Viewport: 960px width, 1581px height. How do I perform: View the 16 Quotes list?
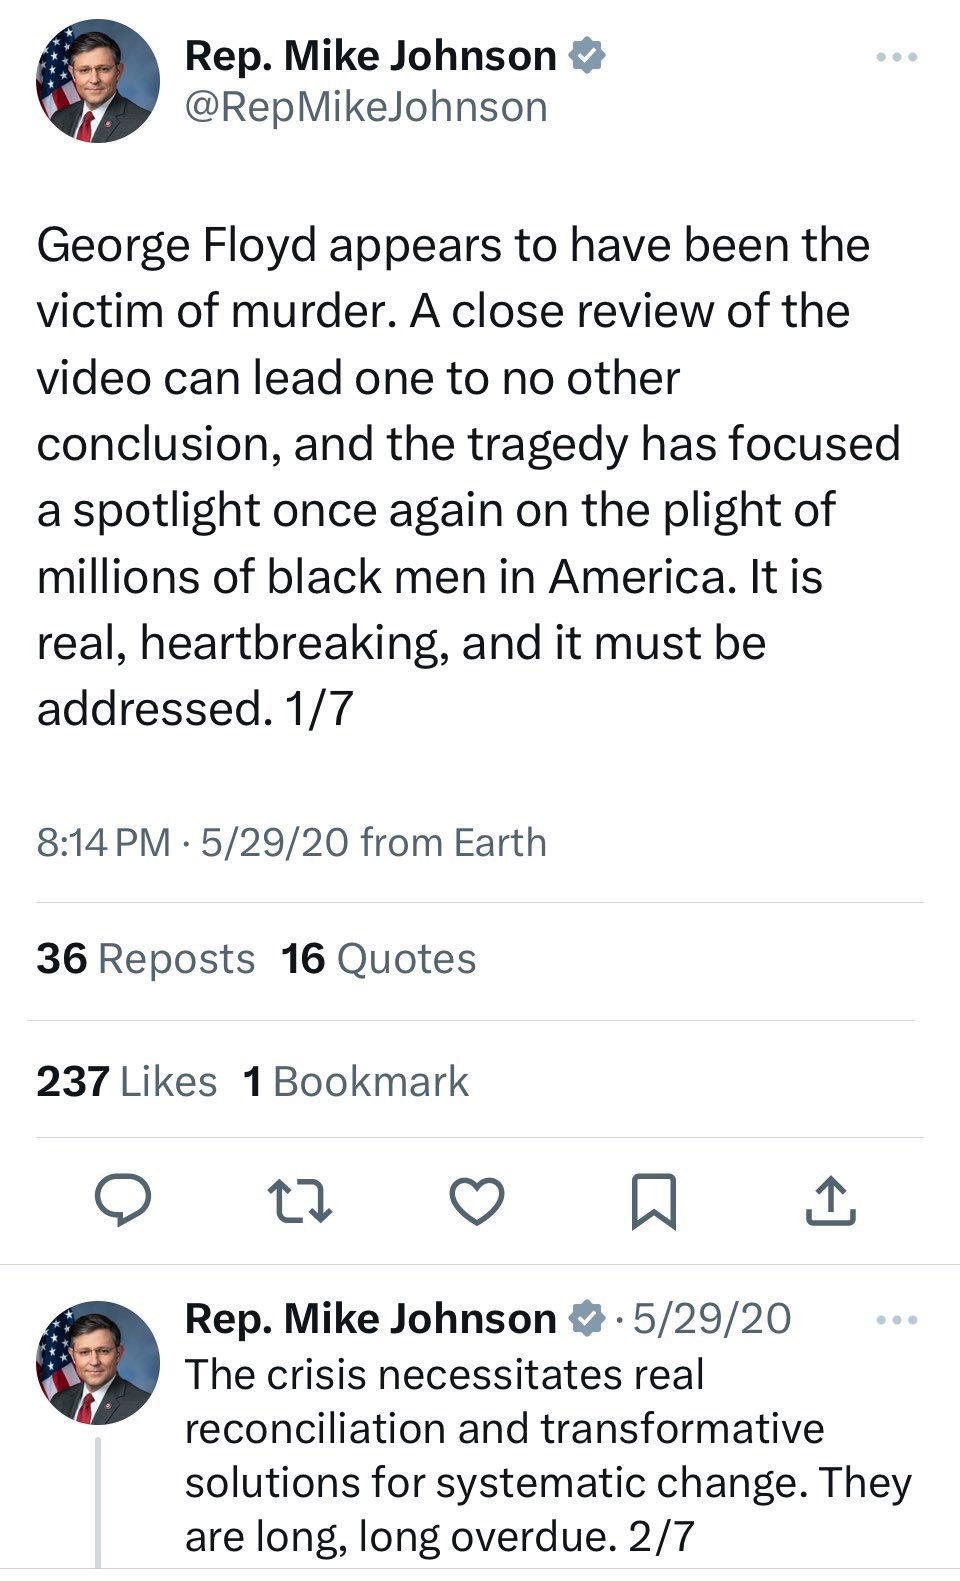pyautogui.click(x=379, y=959)
